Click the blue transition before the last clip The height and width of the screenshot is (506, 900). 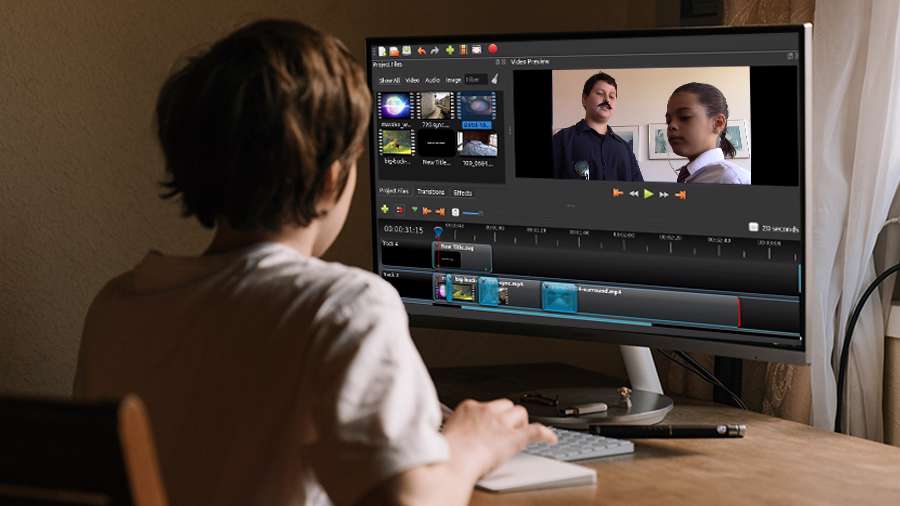pos(560,298)
